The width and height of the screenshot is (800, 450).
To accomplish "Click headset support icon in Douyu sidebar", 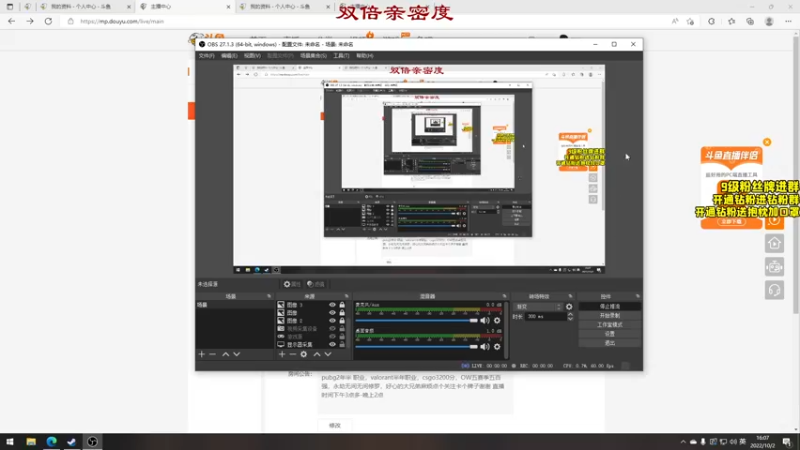I will (x=774, y=290).
